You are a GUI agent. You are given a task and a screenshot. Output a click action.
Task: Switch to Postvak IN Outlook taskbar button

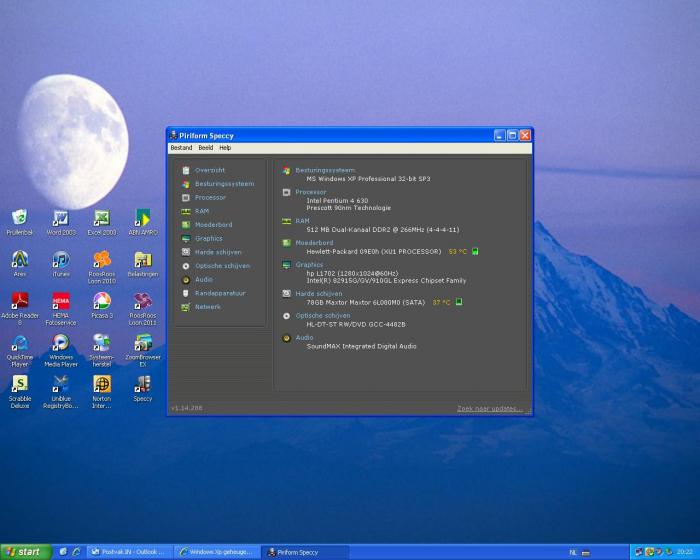point(129,552)
